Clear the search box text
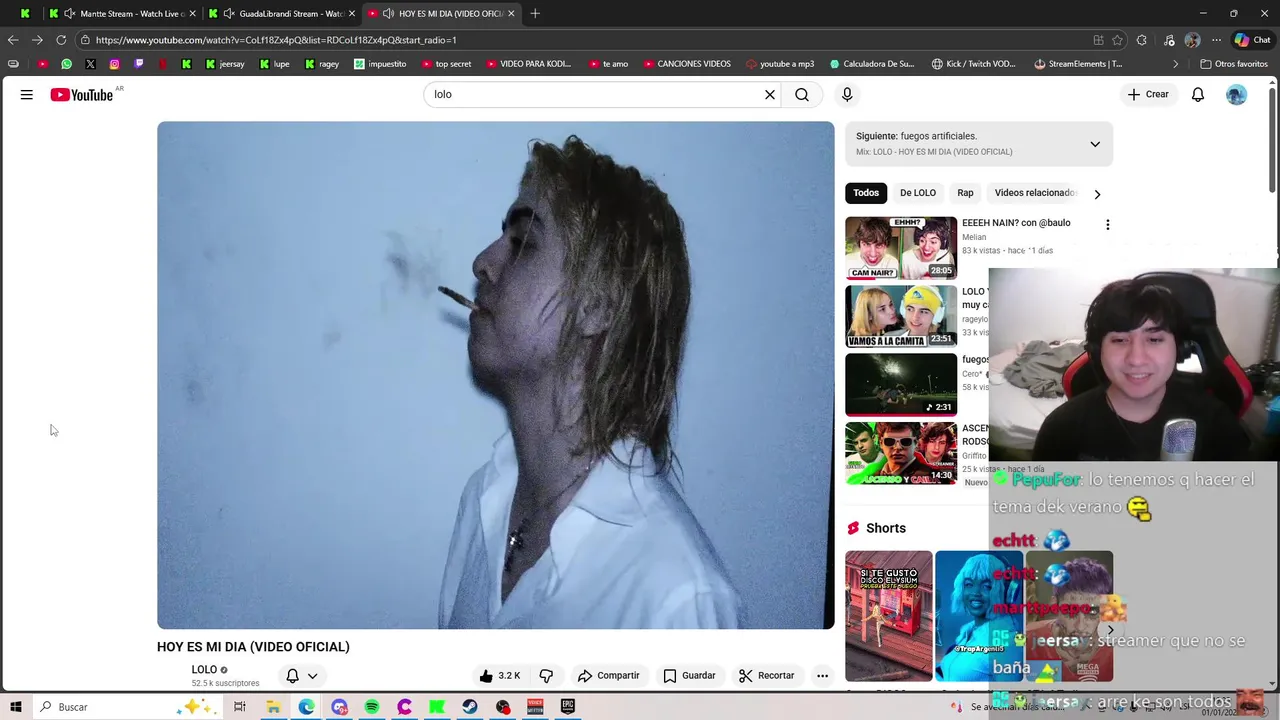 [770, 94]
